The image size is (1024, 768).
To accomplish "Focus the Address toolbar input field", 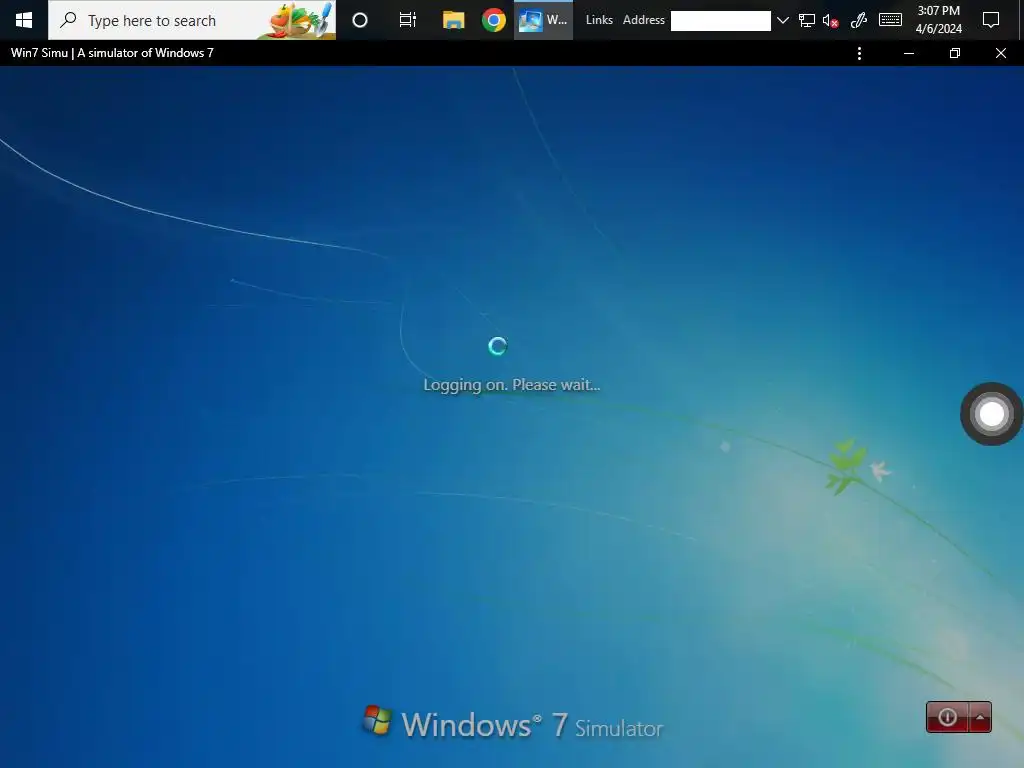I will tap(720, 20).
